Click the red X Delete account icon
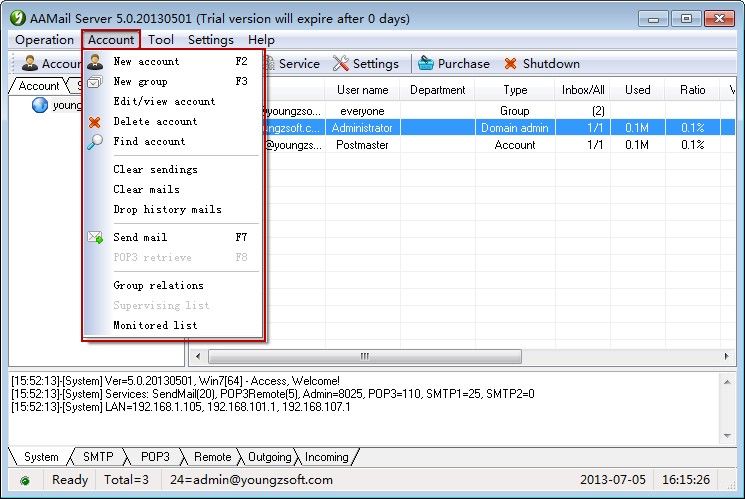Viewport: 745px width, 499px height. (x=95, y=122)
